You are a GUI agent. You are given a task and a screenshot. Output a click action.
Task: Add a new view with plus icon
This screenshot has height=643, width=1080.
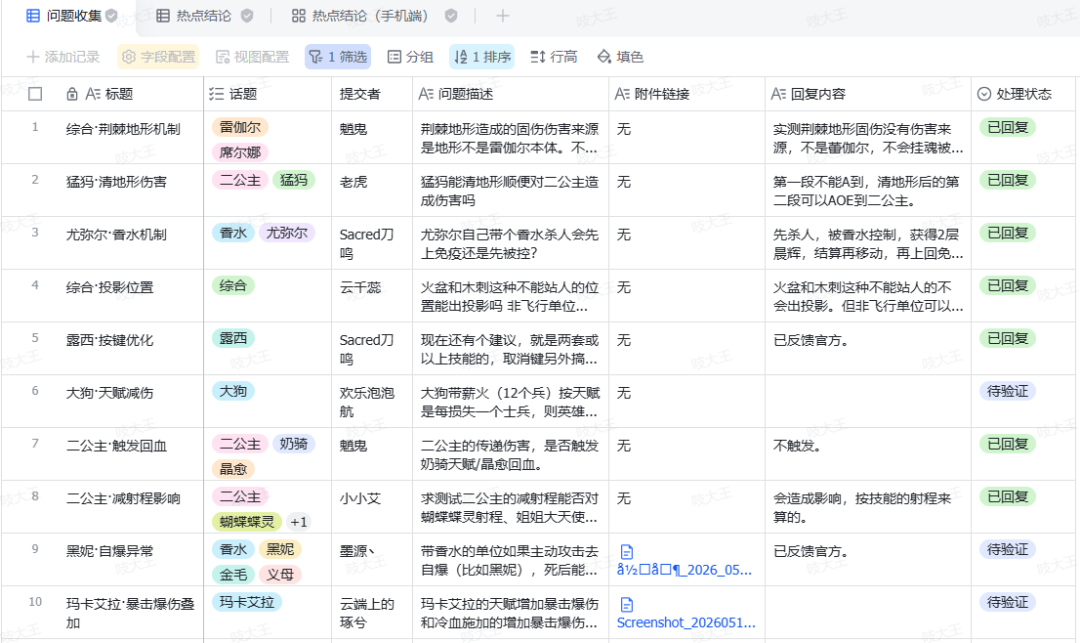click(x=503, y=15)
